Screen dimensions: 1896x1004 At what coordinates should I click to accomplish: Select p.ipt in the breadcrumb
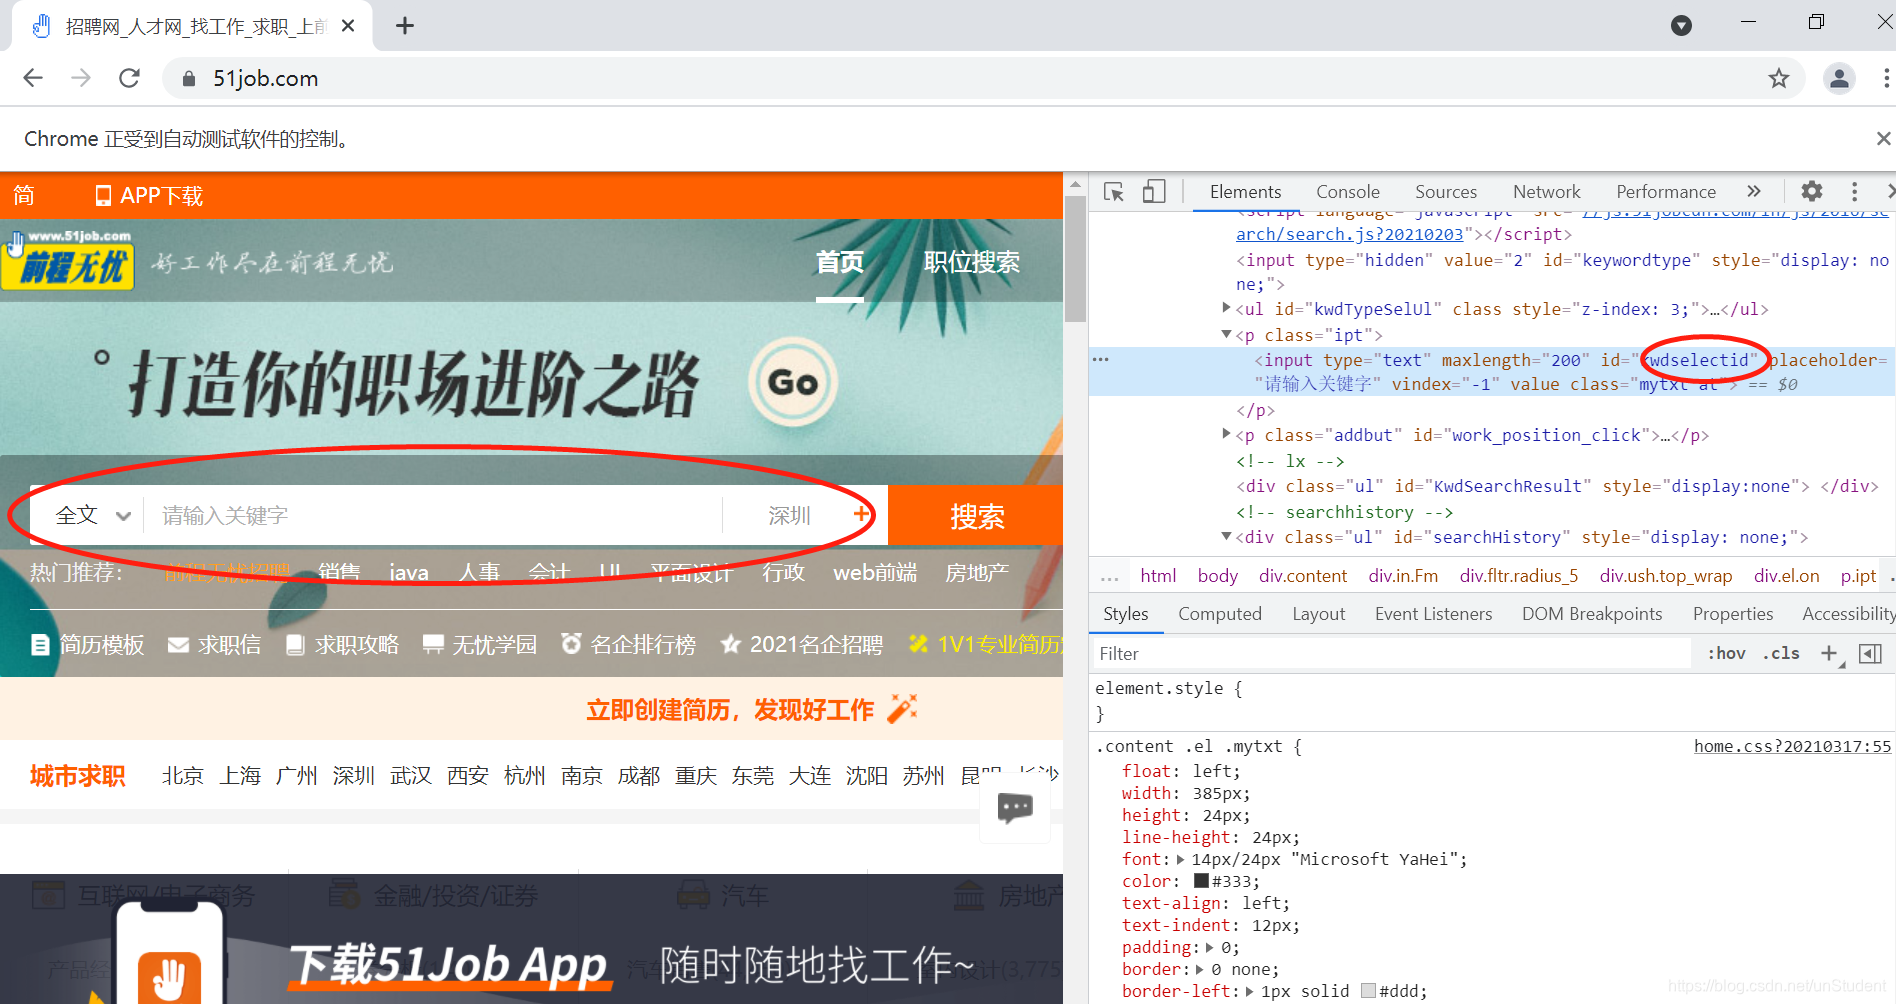point(1858,576)
